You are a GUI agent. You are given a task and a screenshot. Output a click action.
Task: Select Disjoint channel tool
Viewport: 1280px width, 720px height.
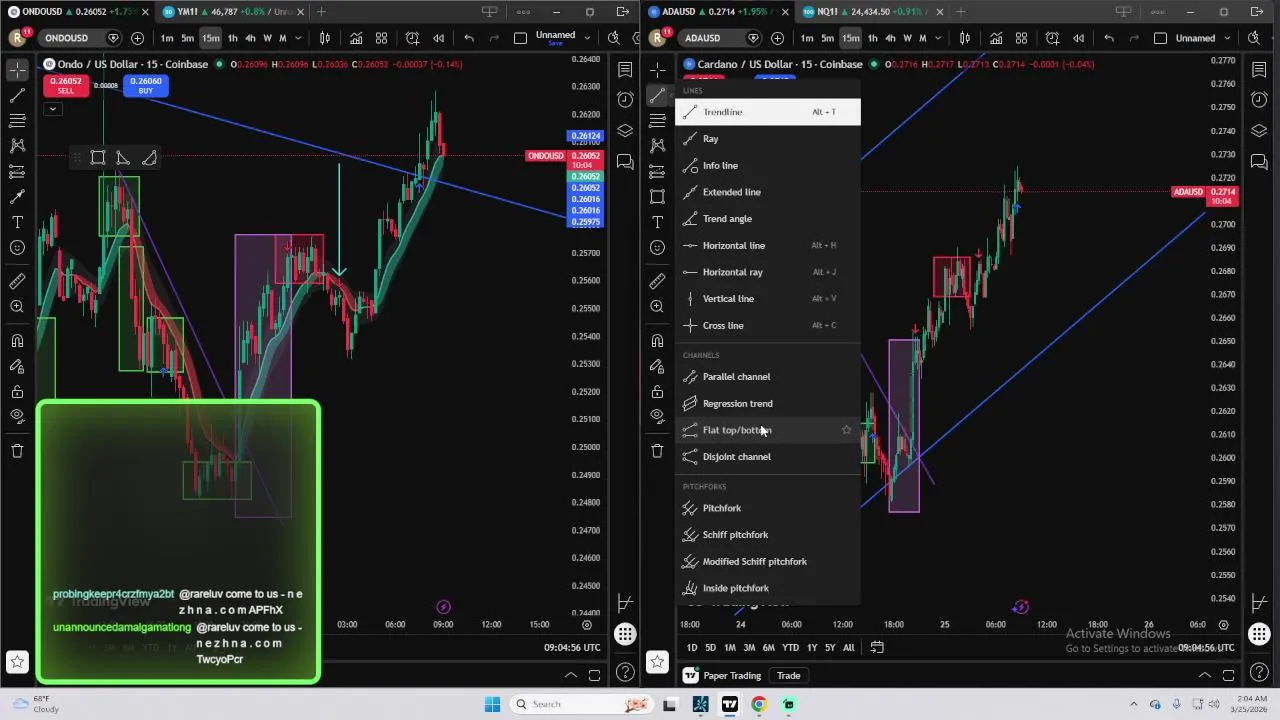tap(767, 457)
